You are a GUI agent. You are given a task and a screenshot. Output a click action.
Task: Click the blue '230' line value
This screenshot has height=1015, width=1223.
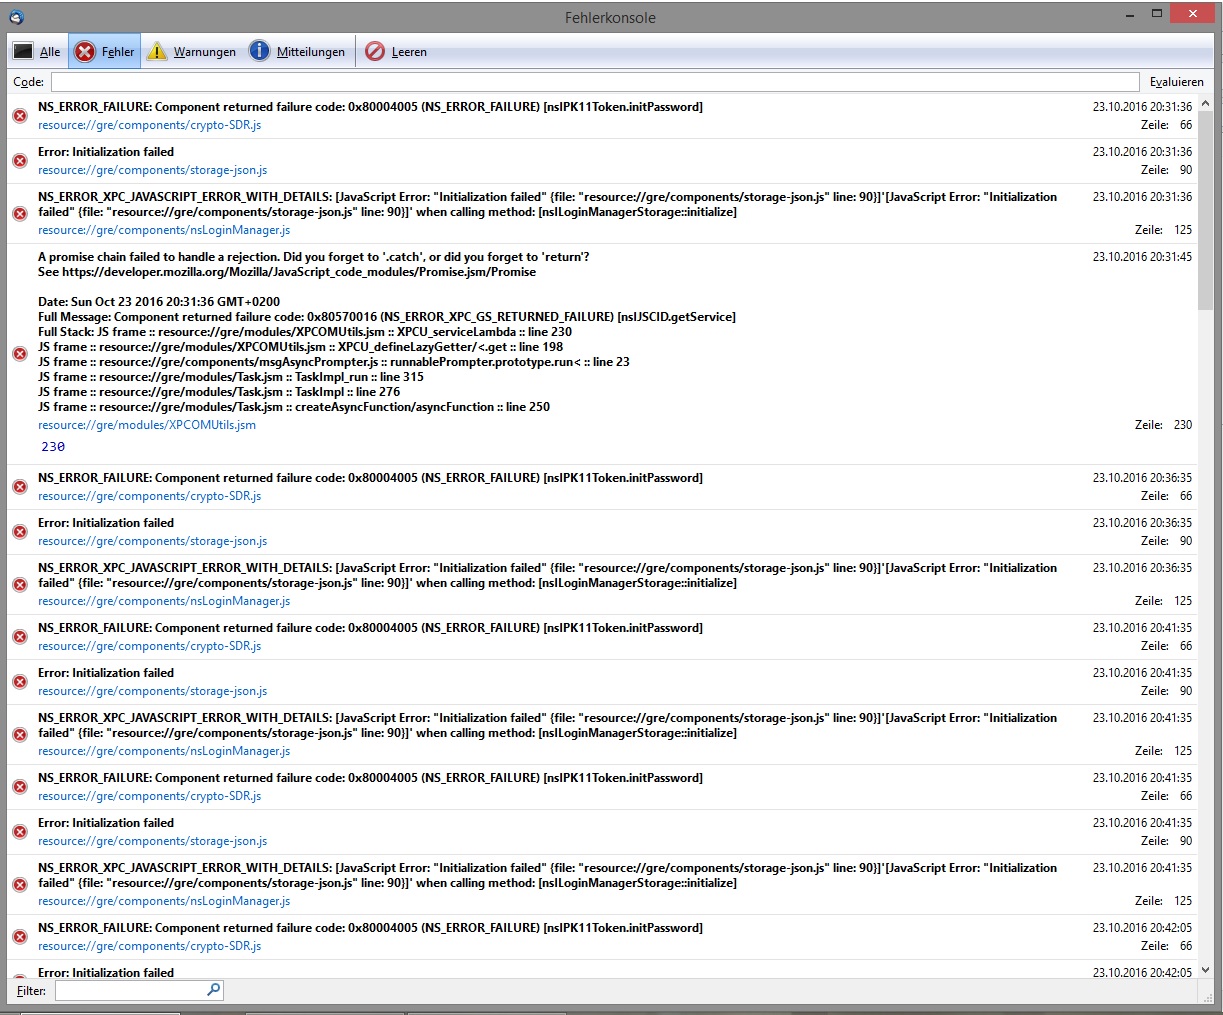click(53, 447)
